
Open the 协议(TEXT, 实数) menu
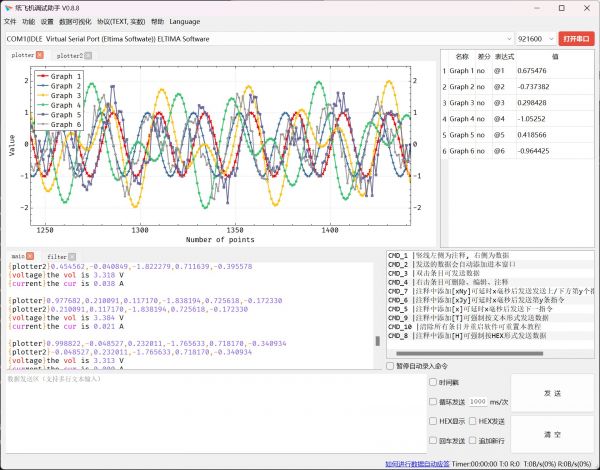121,22
